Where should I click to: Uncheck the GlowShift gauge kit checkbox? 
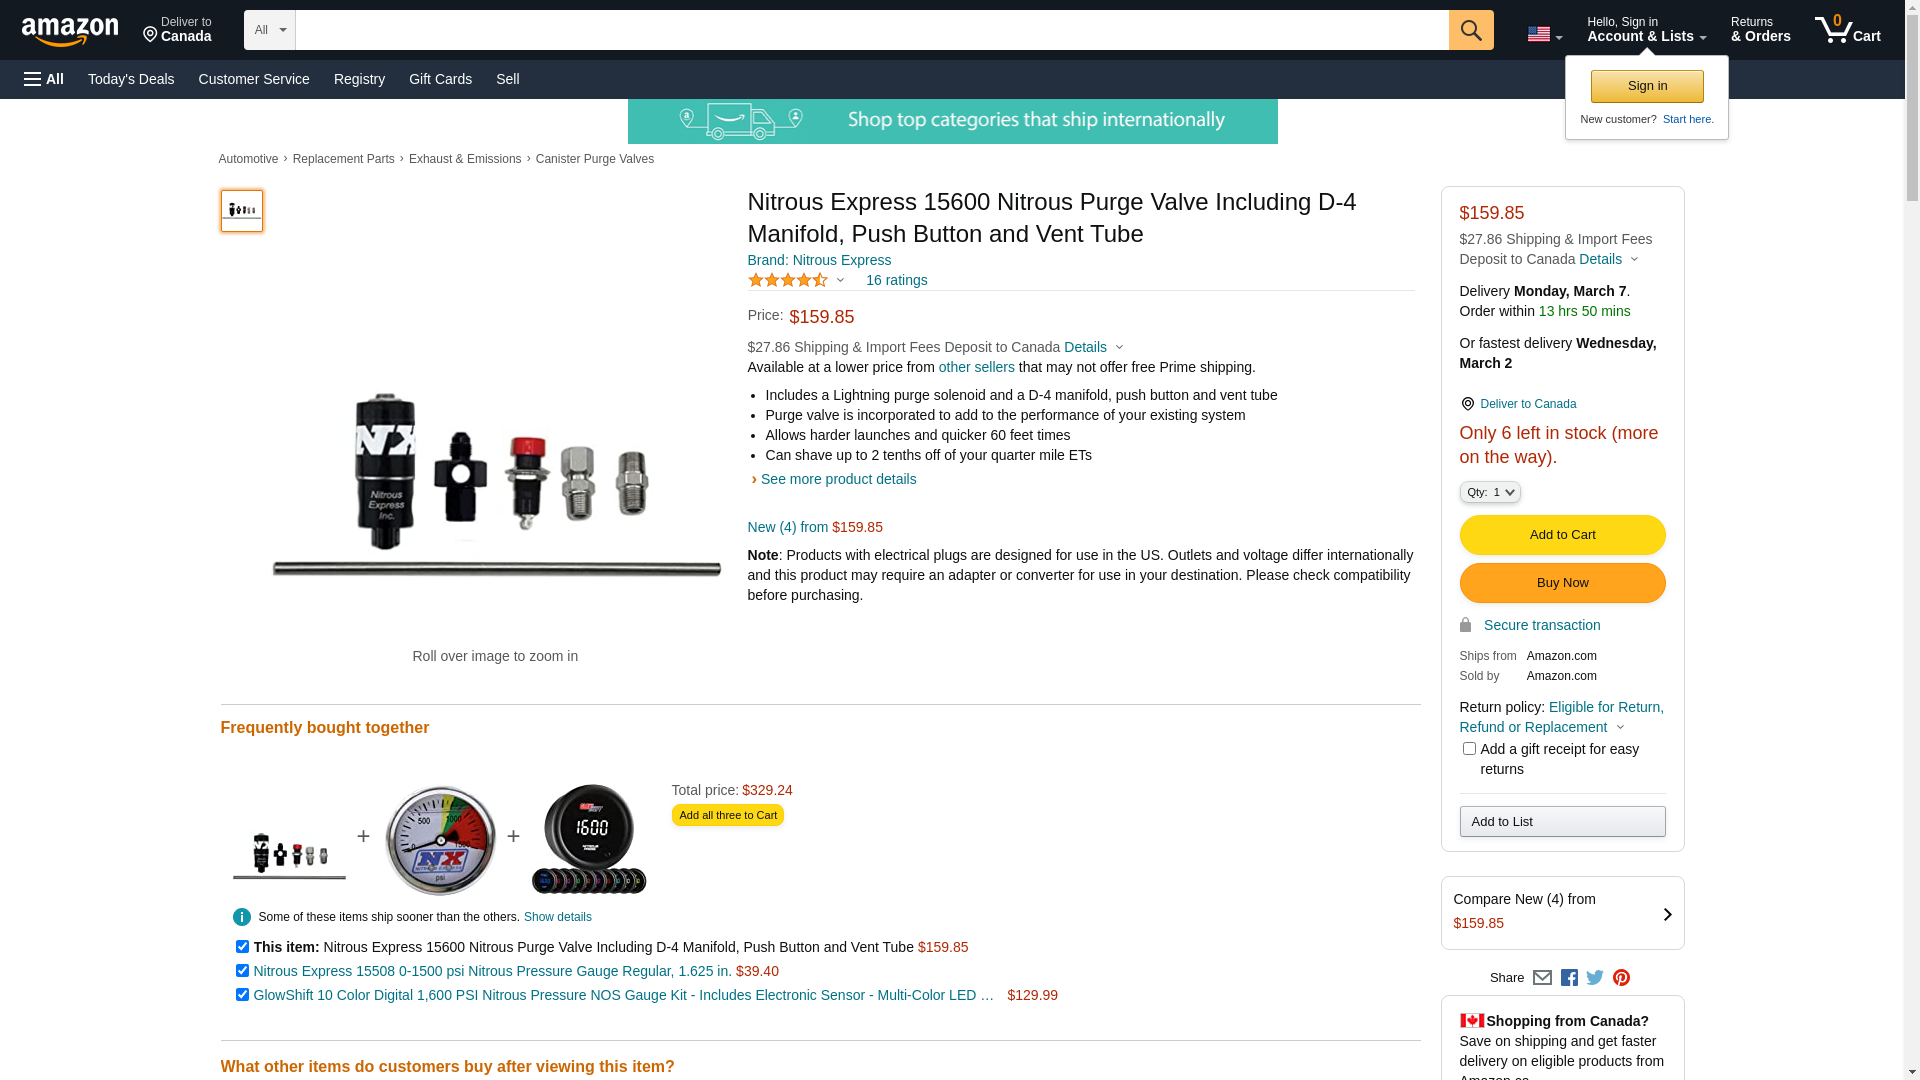242,995
